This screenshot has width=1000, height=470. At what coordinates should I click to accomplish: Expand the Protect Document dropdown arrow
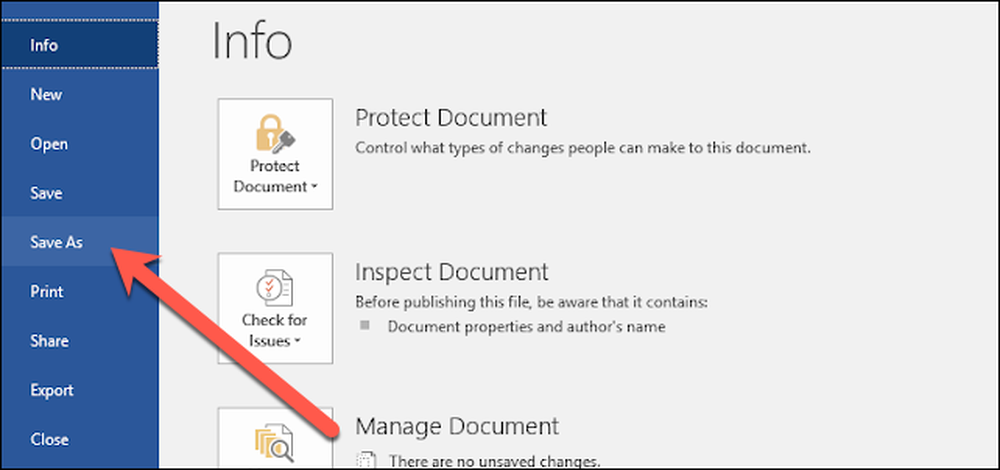315,188
